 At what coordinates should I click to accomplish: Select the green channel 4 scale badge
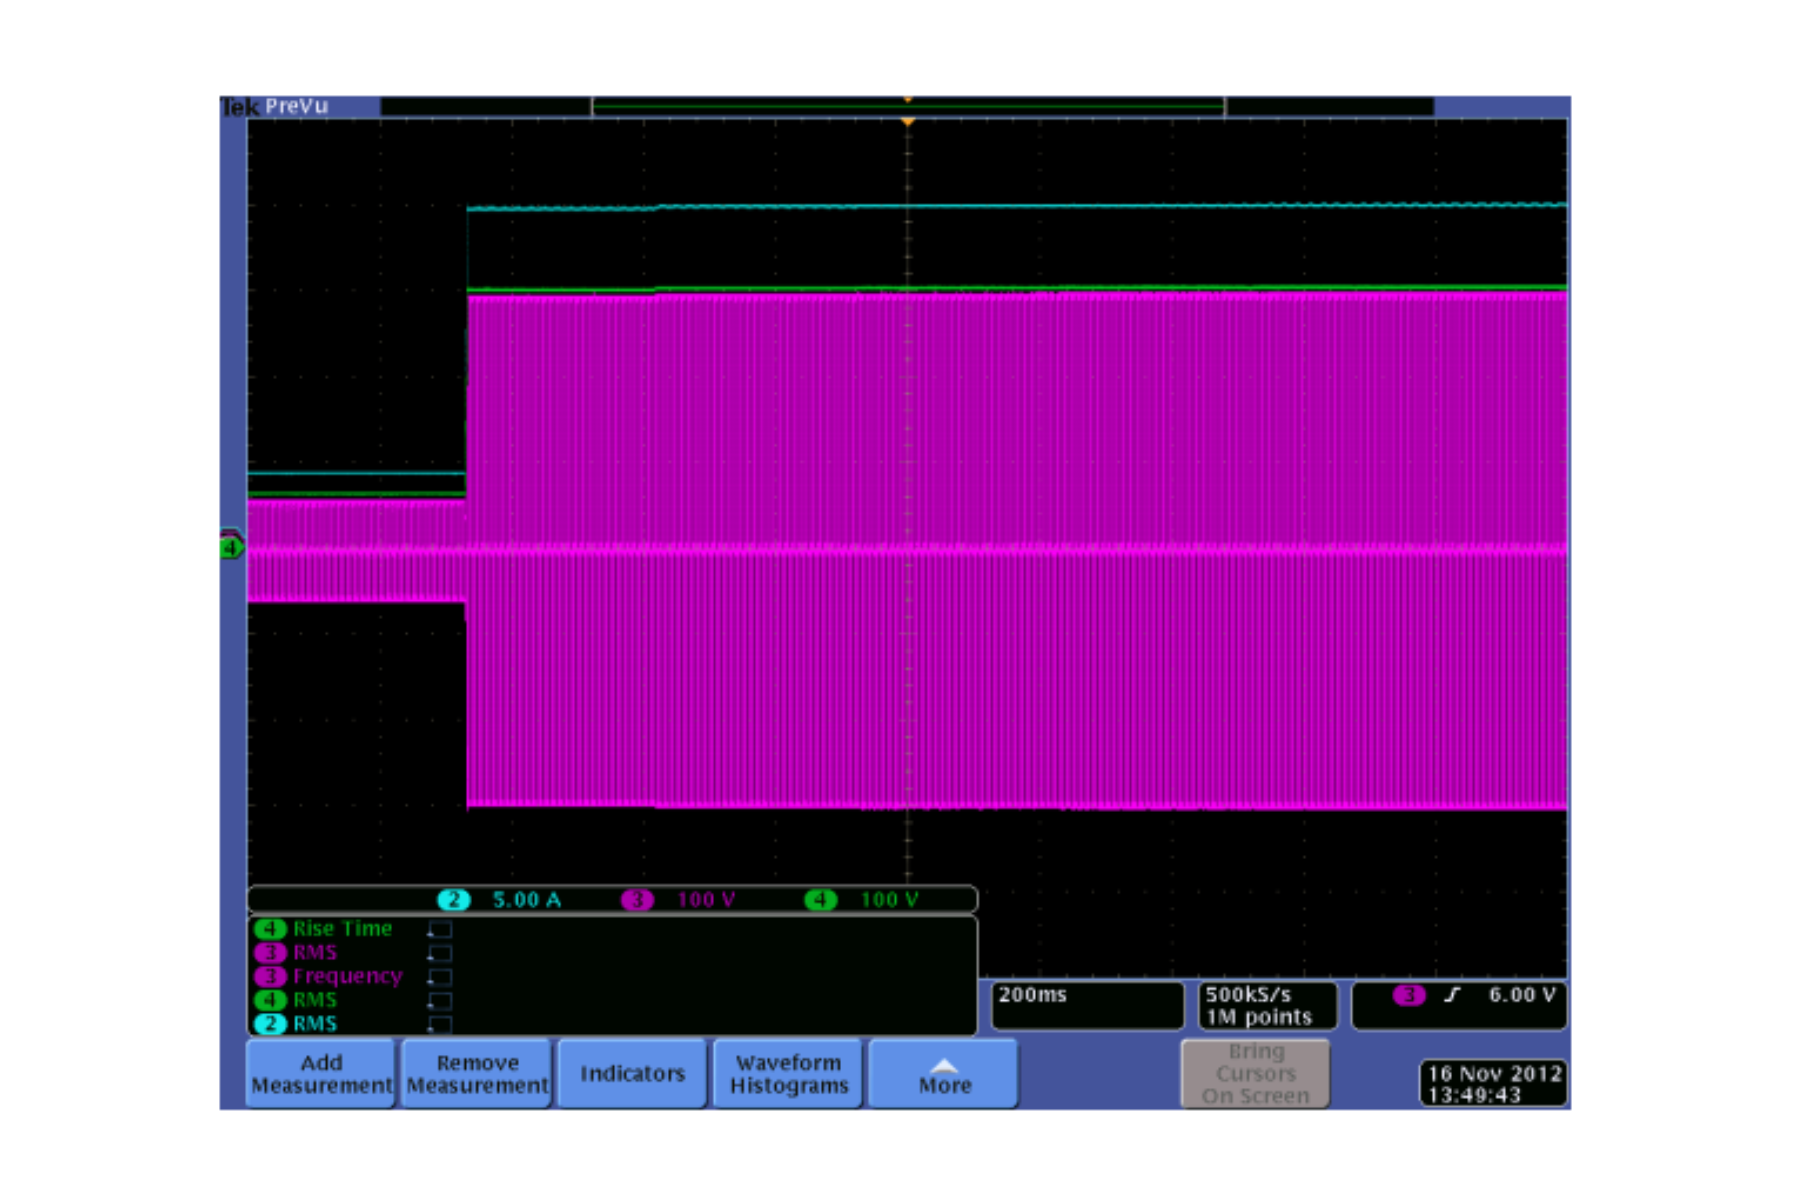tap(820, 899)
